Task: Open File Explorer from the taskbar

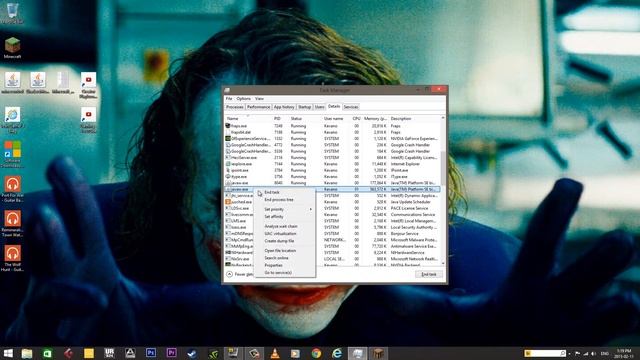Action: [27, 353]
